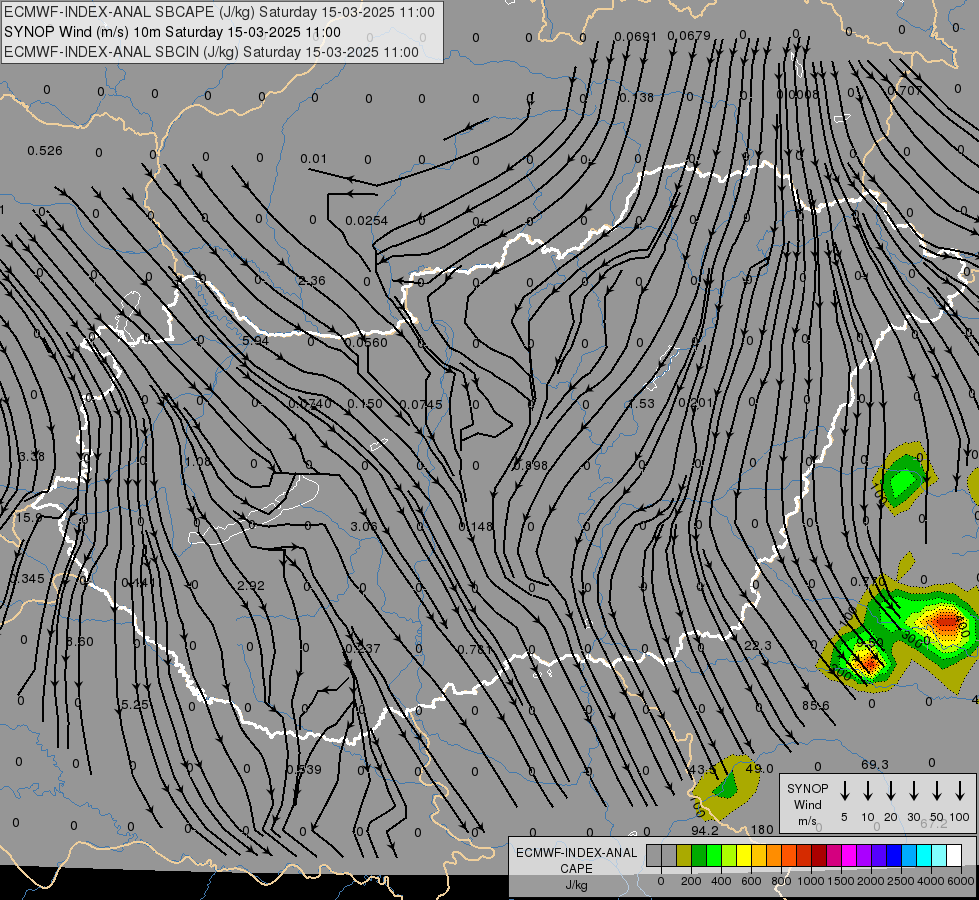Click the SBCIN title line in header
This screenshot has width=979, height=900.
coord(211,52)
